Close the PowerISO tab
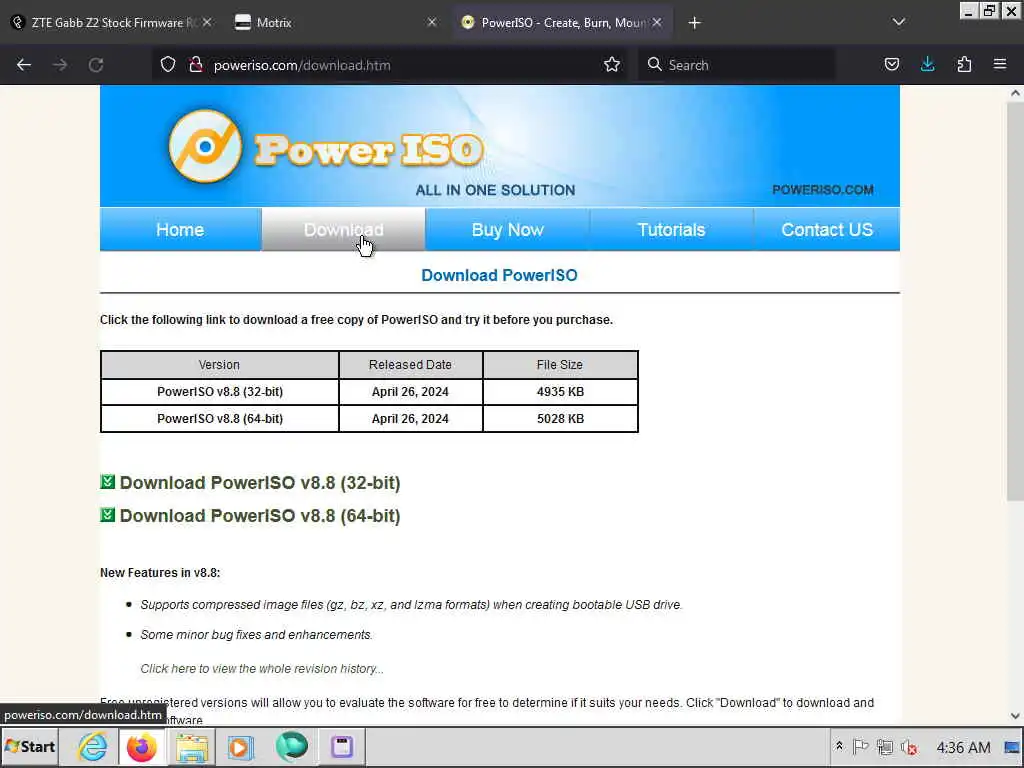1024x768 pixels. click(x=657, y=22)
